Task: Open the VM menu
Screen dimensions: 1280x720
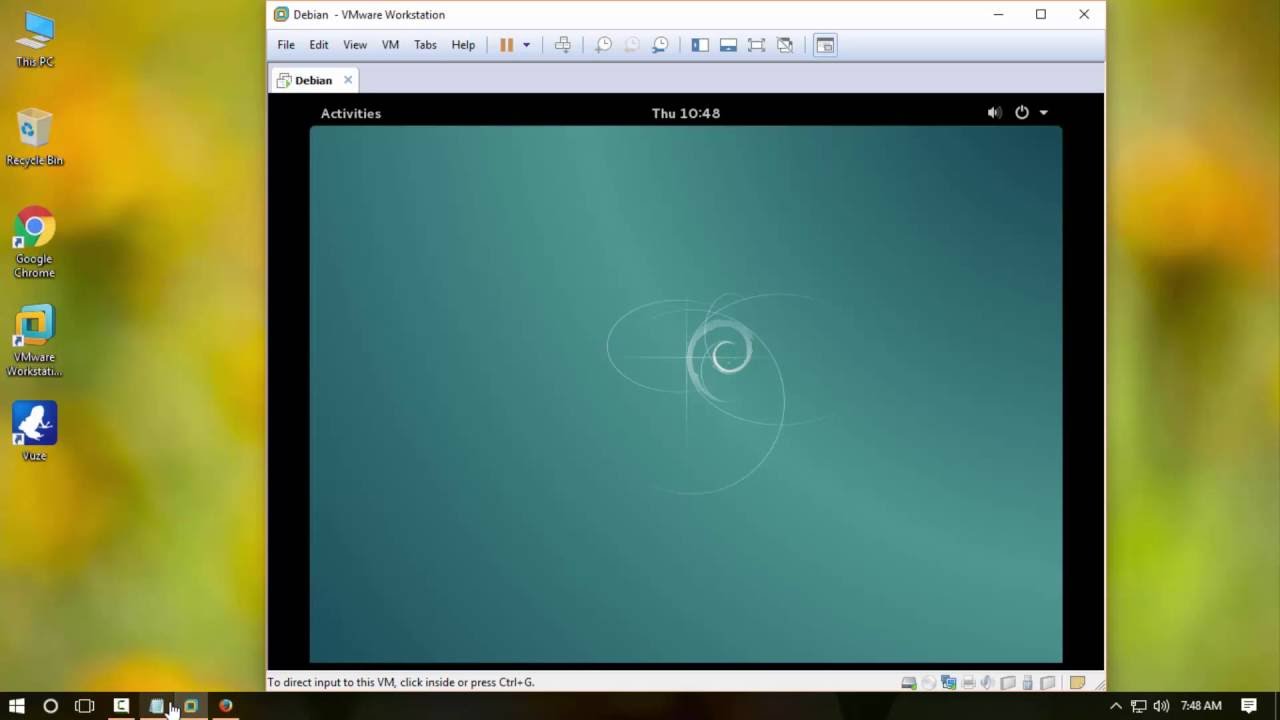Action: [x=390, y=45]
